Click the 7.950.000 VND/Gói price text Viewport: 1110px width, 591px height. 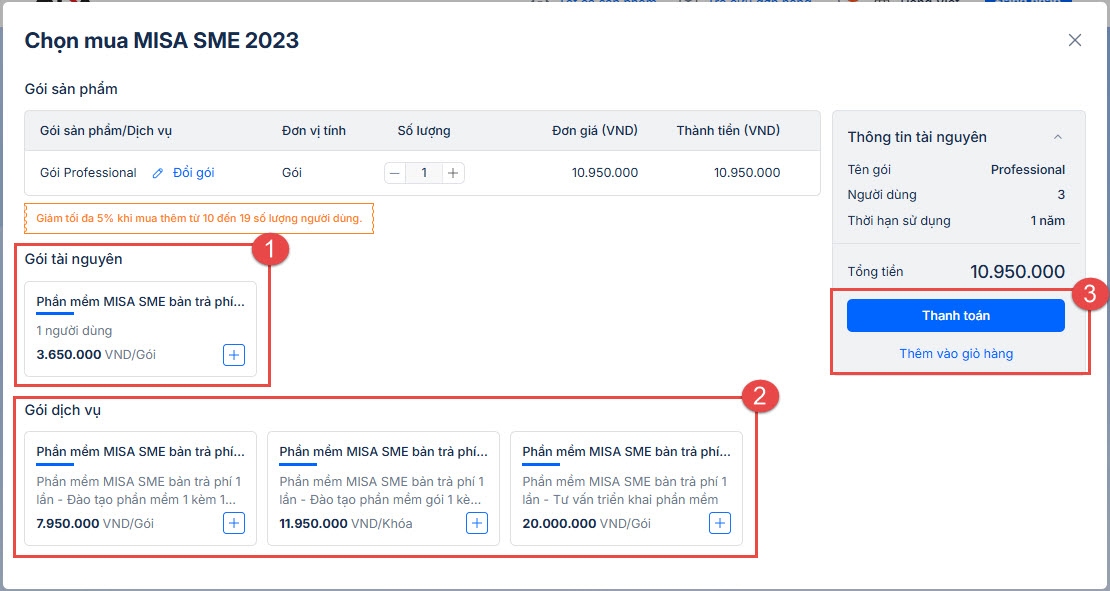pyautogui.click(x=95, y=524)
